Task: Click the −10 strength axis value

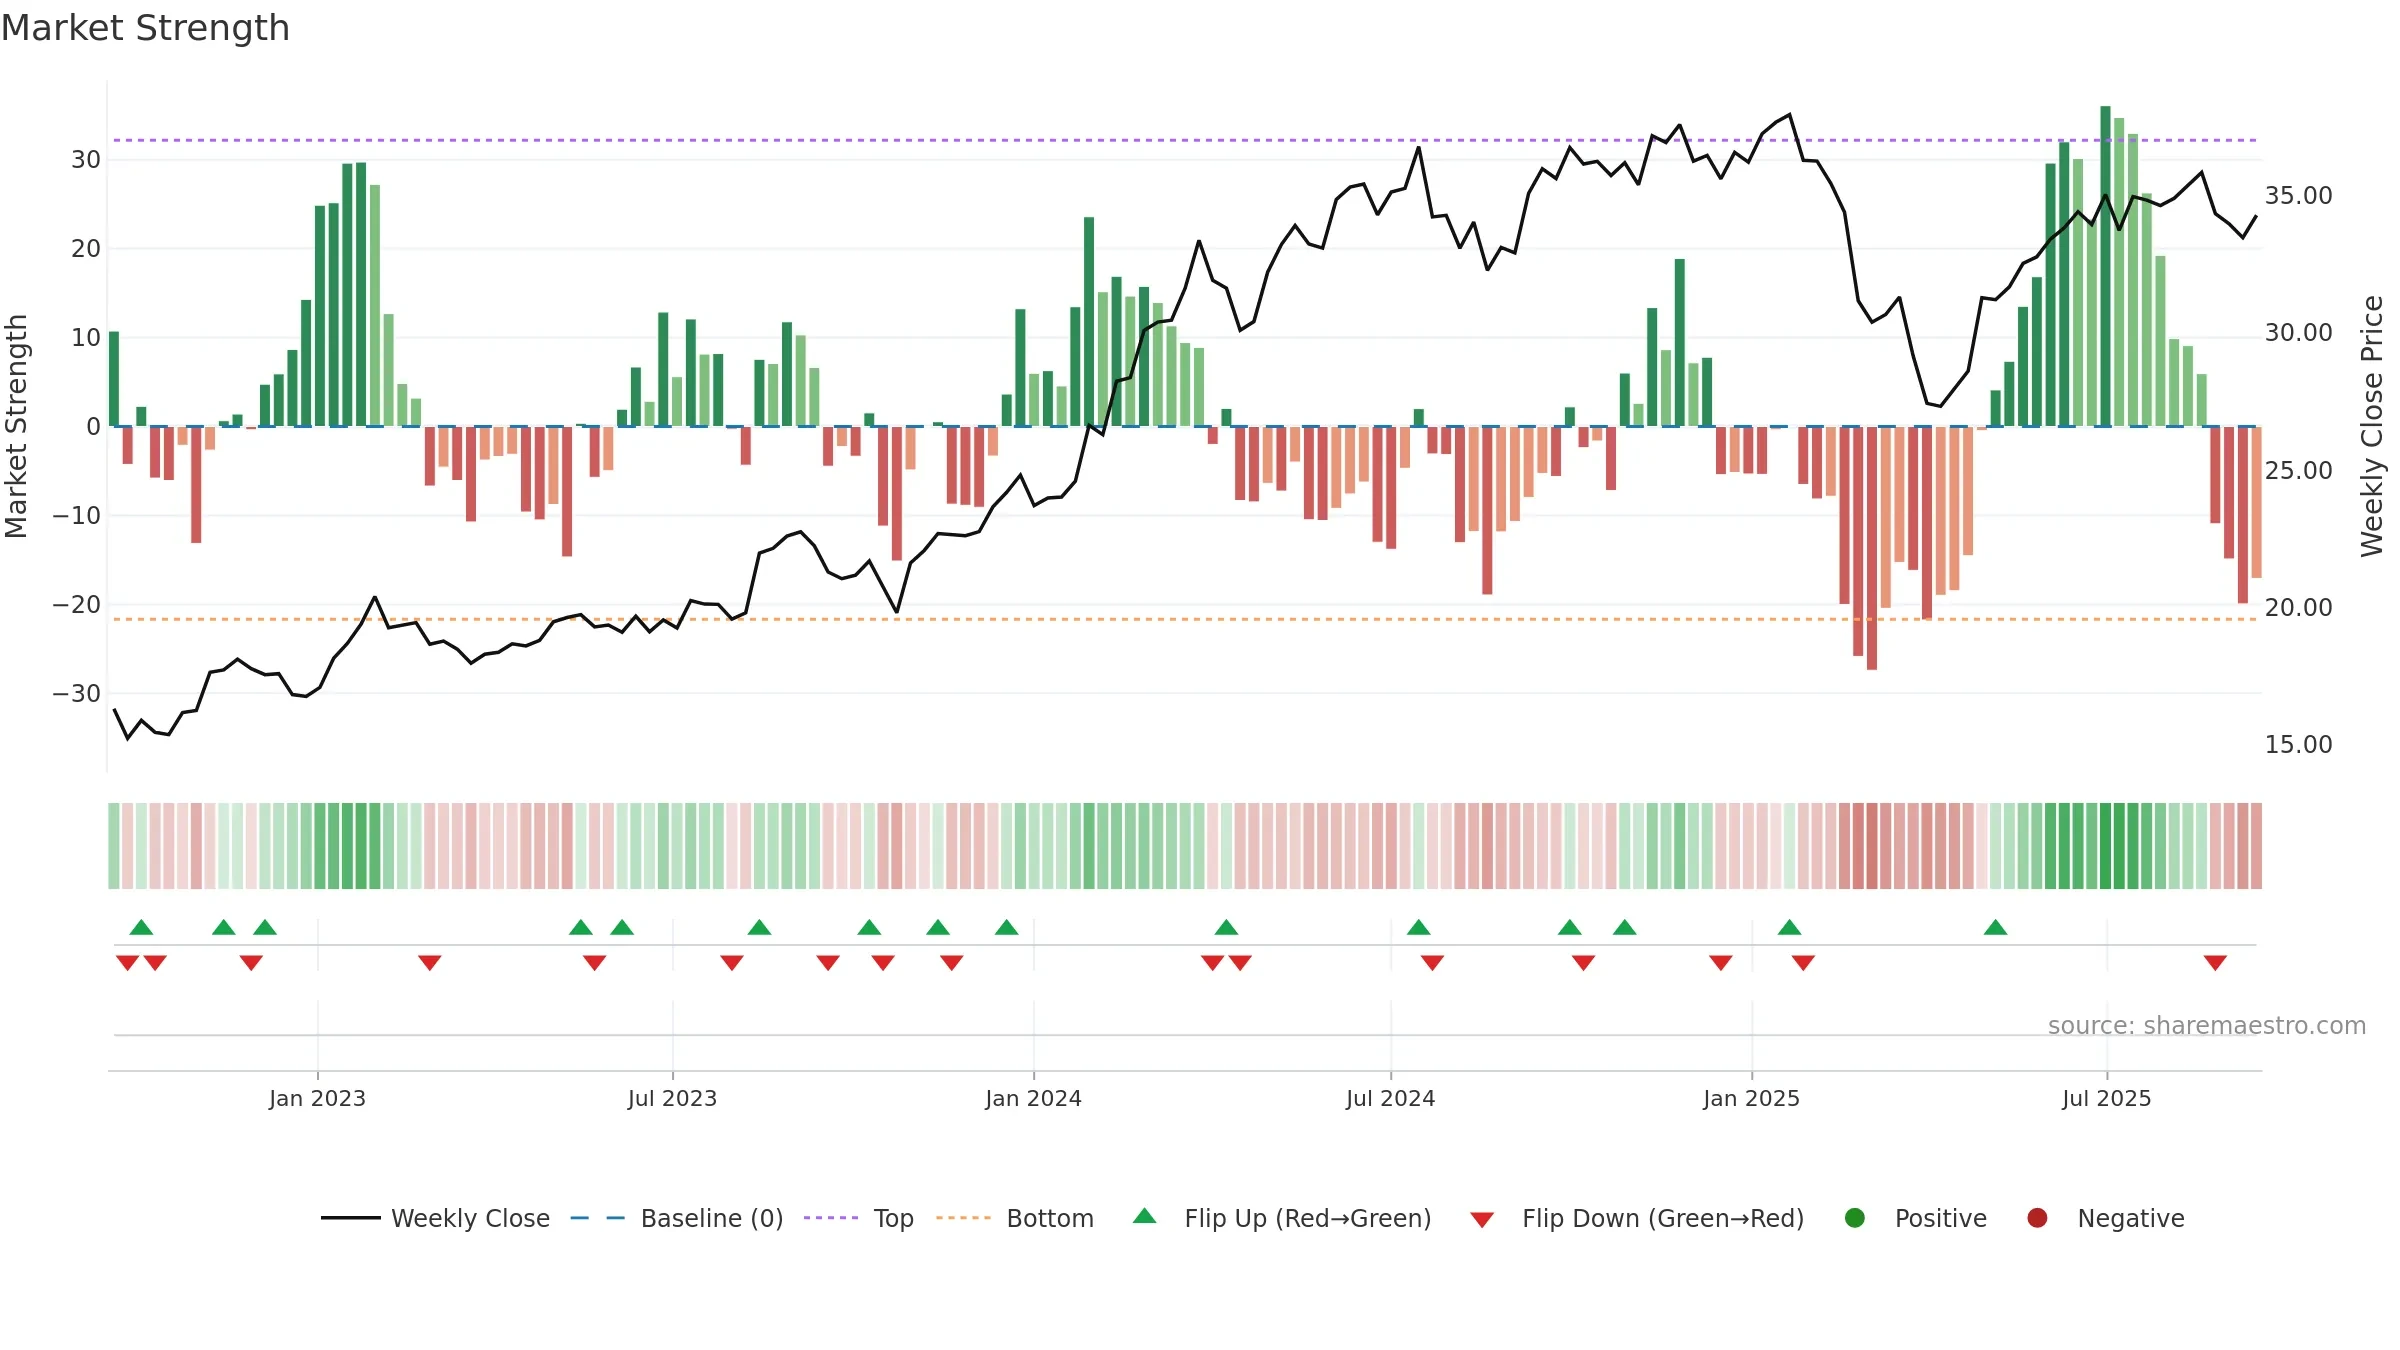Action: [x=77, y=516]
